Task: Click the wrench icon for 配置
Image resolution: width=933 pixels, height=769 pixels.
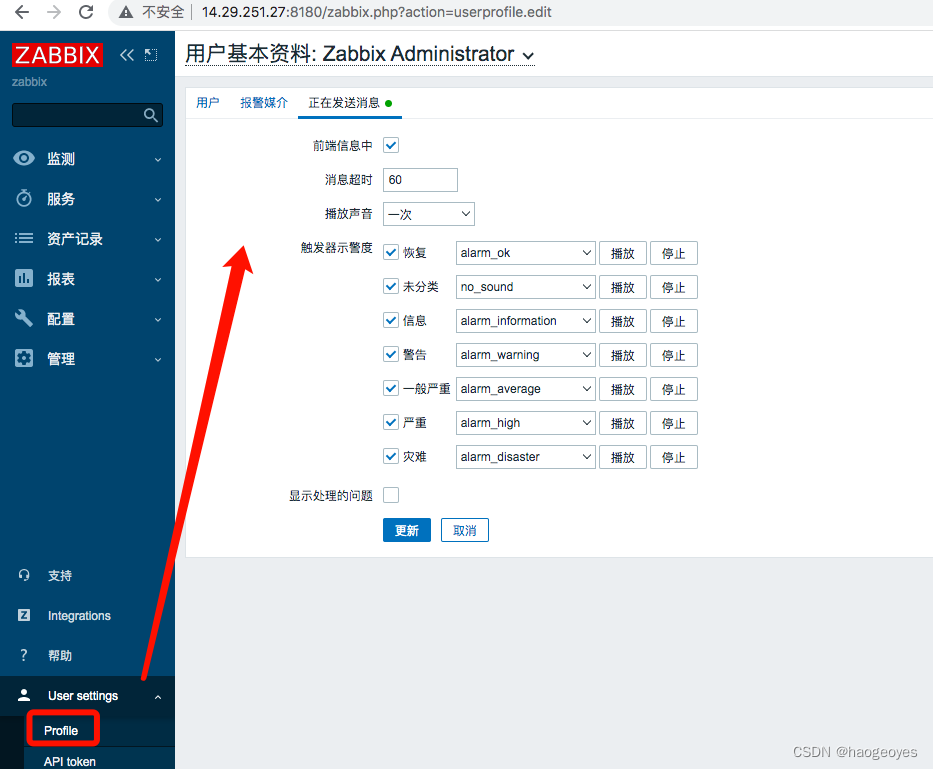Action: [x=24, y=318]
